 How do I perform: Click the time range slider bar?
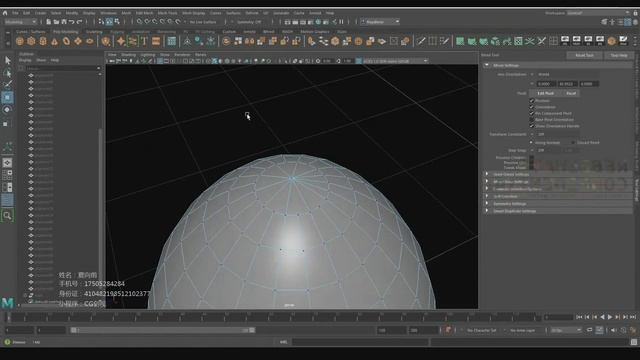[162, 330]
